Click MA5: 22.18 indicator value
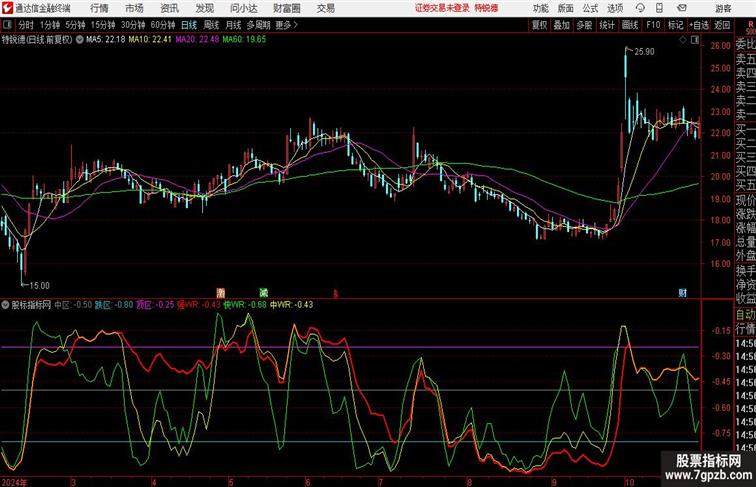Screen dimensions: 756x487 coord(106,40)
